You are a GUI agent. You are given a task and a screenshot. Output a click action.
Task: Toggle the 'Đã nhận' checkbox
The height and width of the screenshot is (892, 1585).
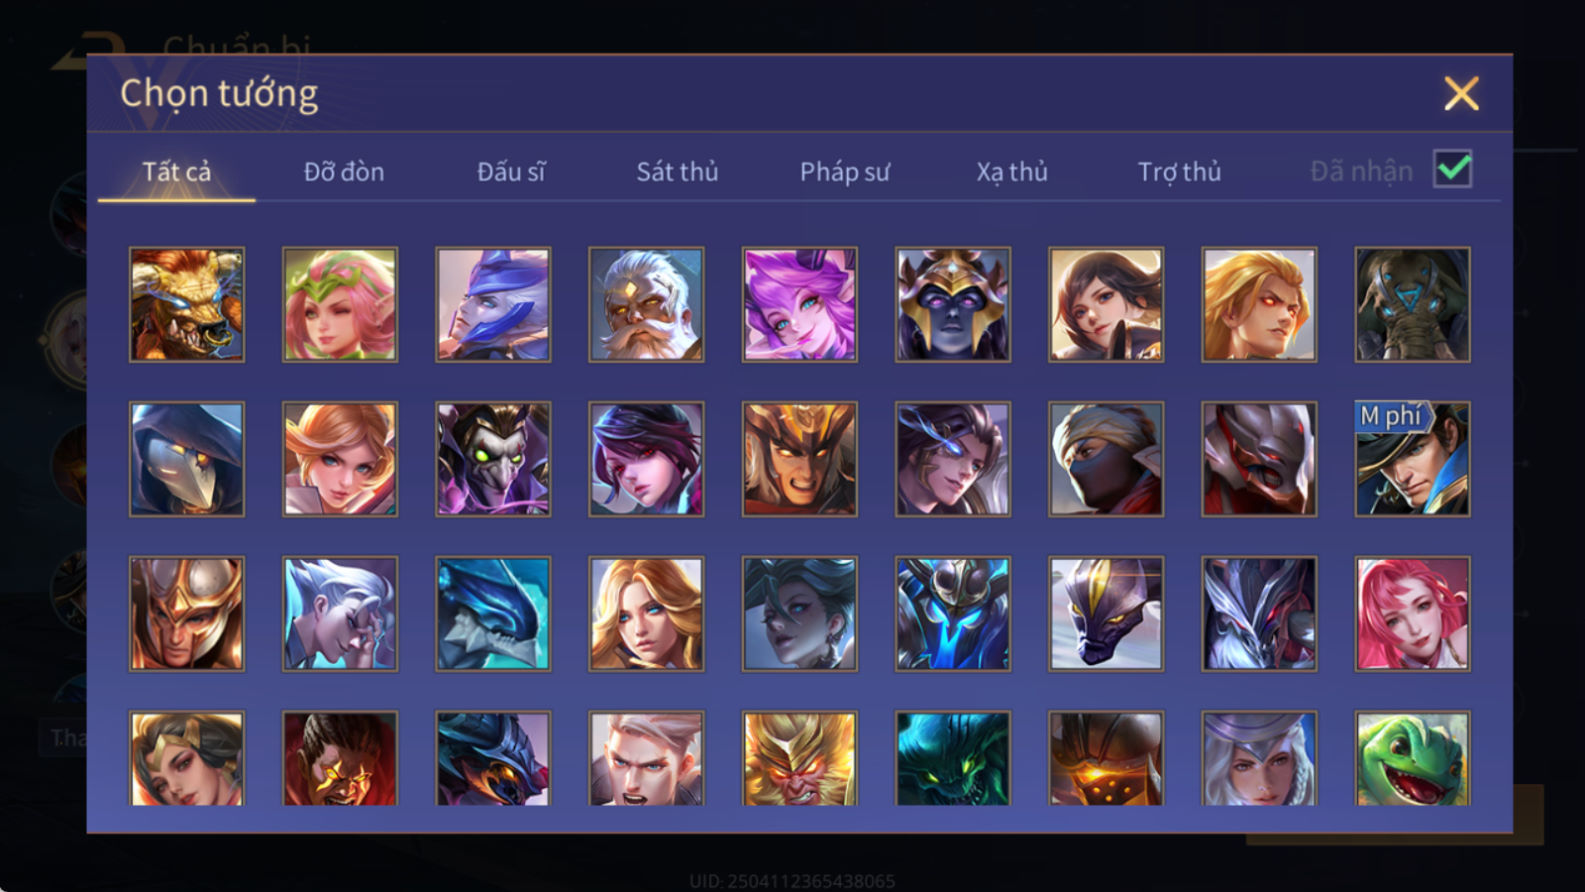tap(1452, 169)
